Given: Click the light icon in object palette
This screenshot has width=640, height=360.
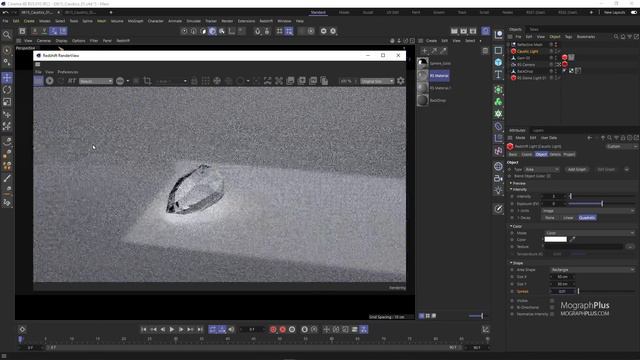Looking at the screenshot, I should coord(498,191).
